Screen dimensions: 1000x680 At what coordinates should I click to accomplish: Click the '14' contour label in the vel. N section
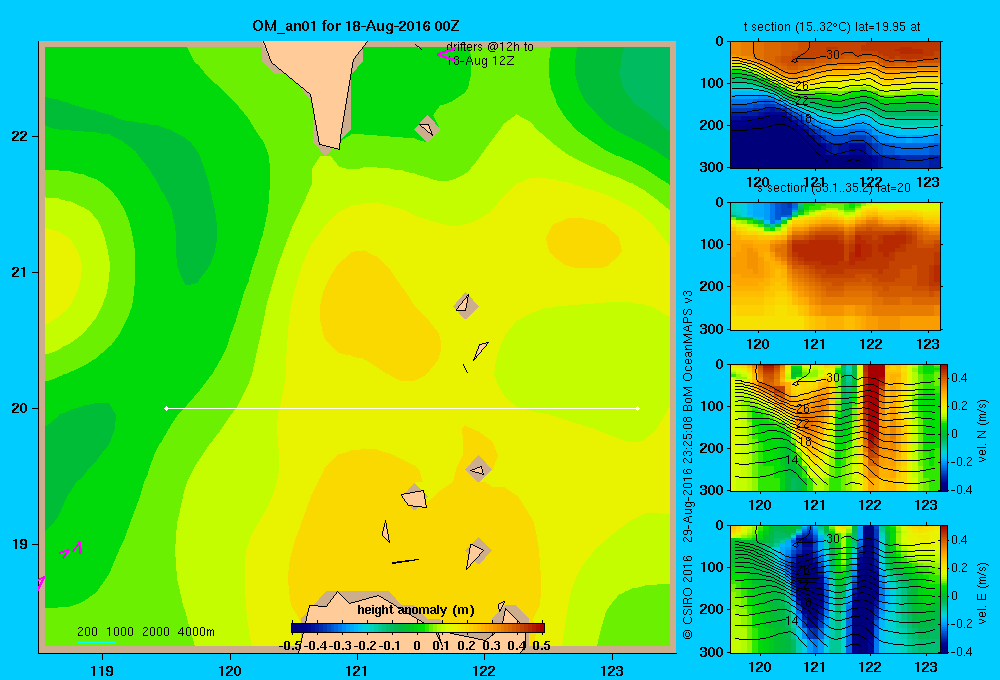pos(791,459)
